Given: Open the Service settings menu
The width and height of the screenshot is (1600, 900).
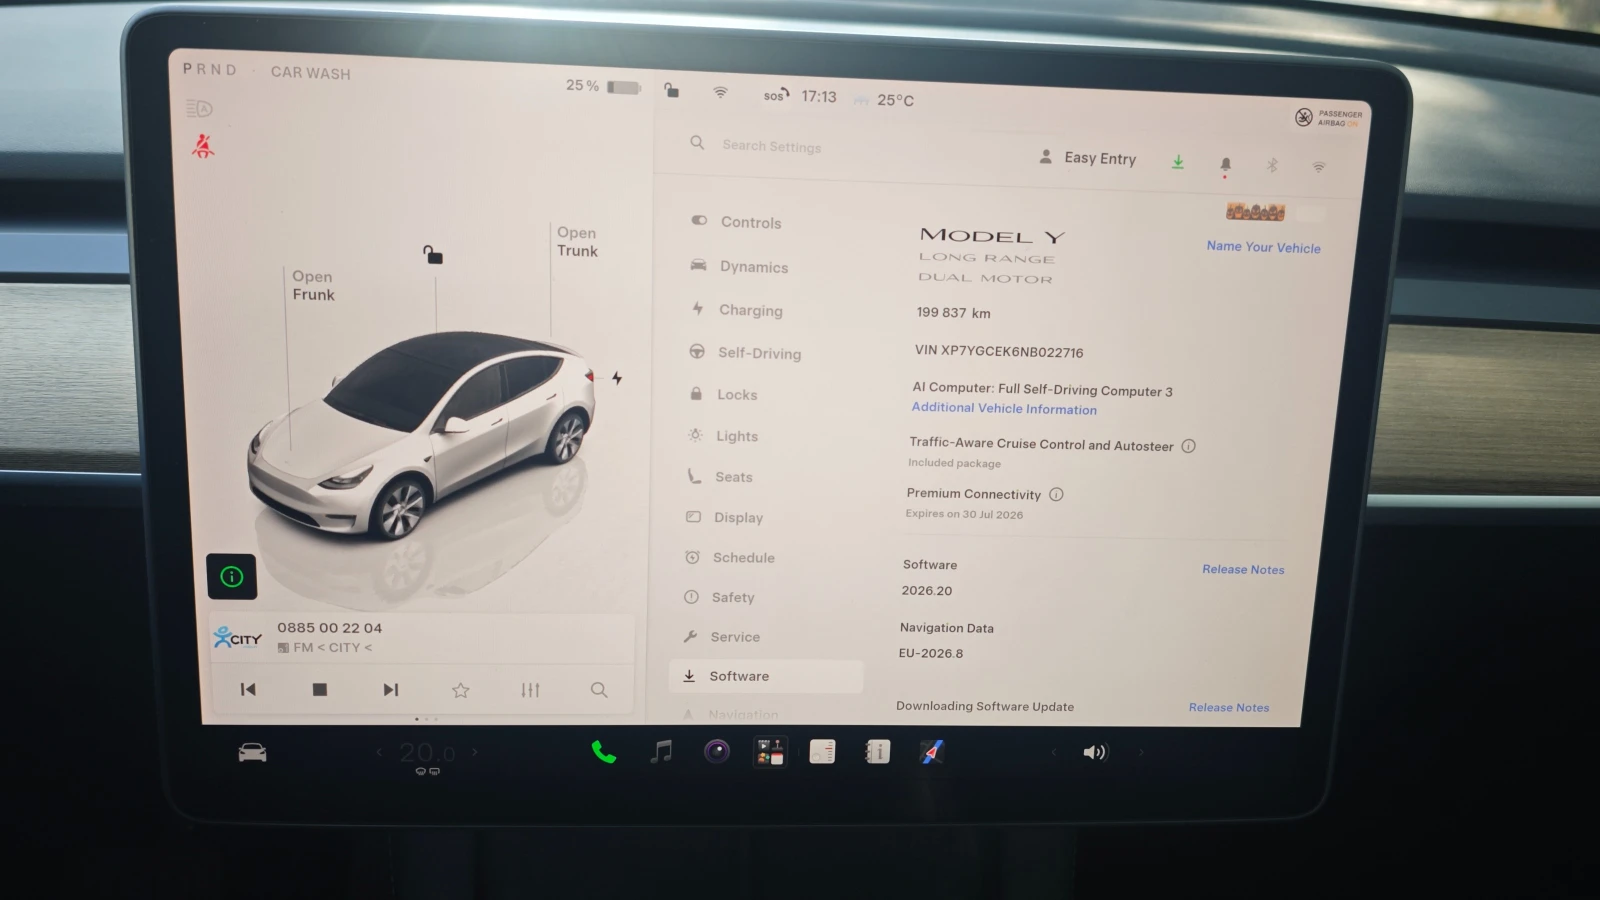Looking at the screenshot, I should tap(721, 636).
